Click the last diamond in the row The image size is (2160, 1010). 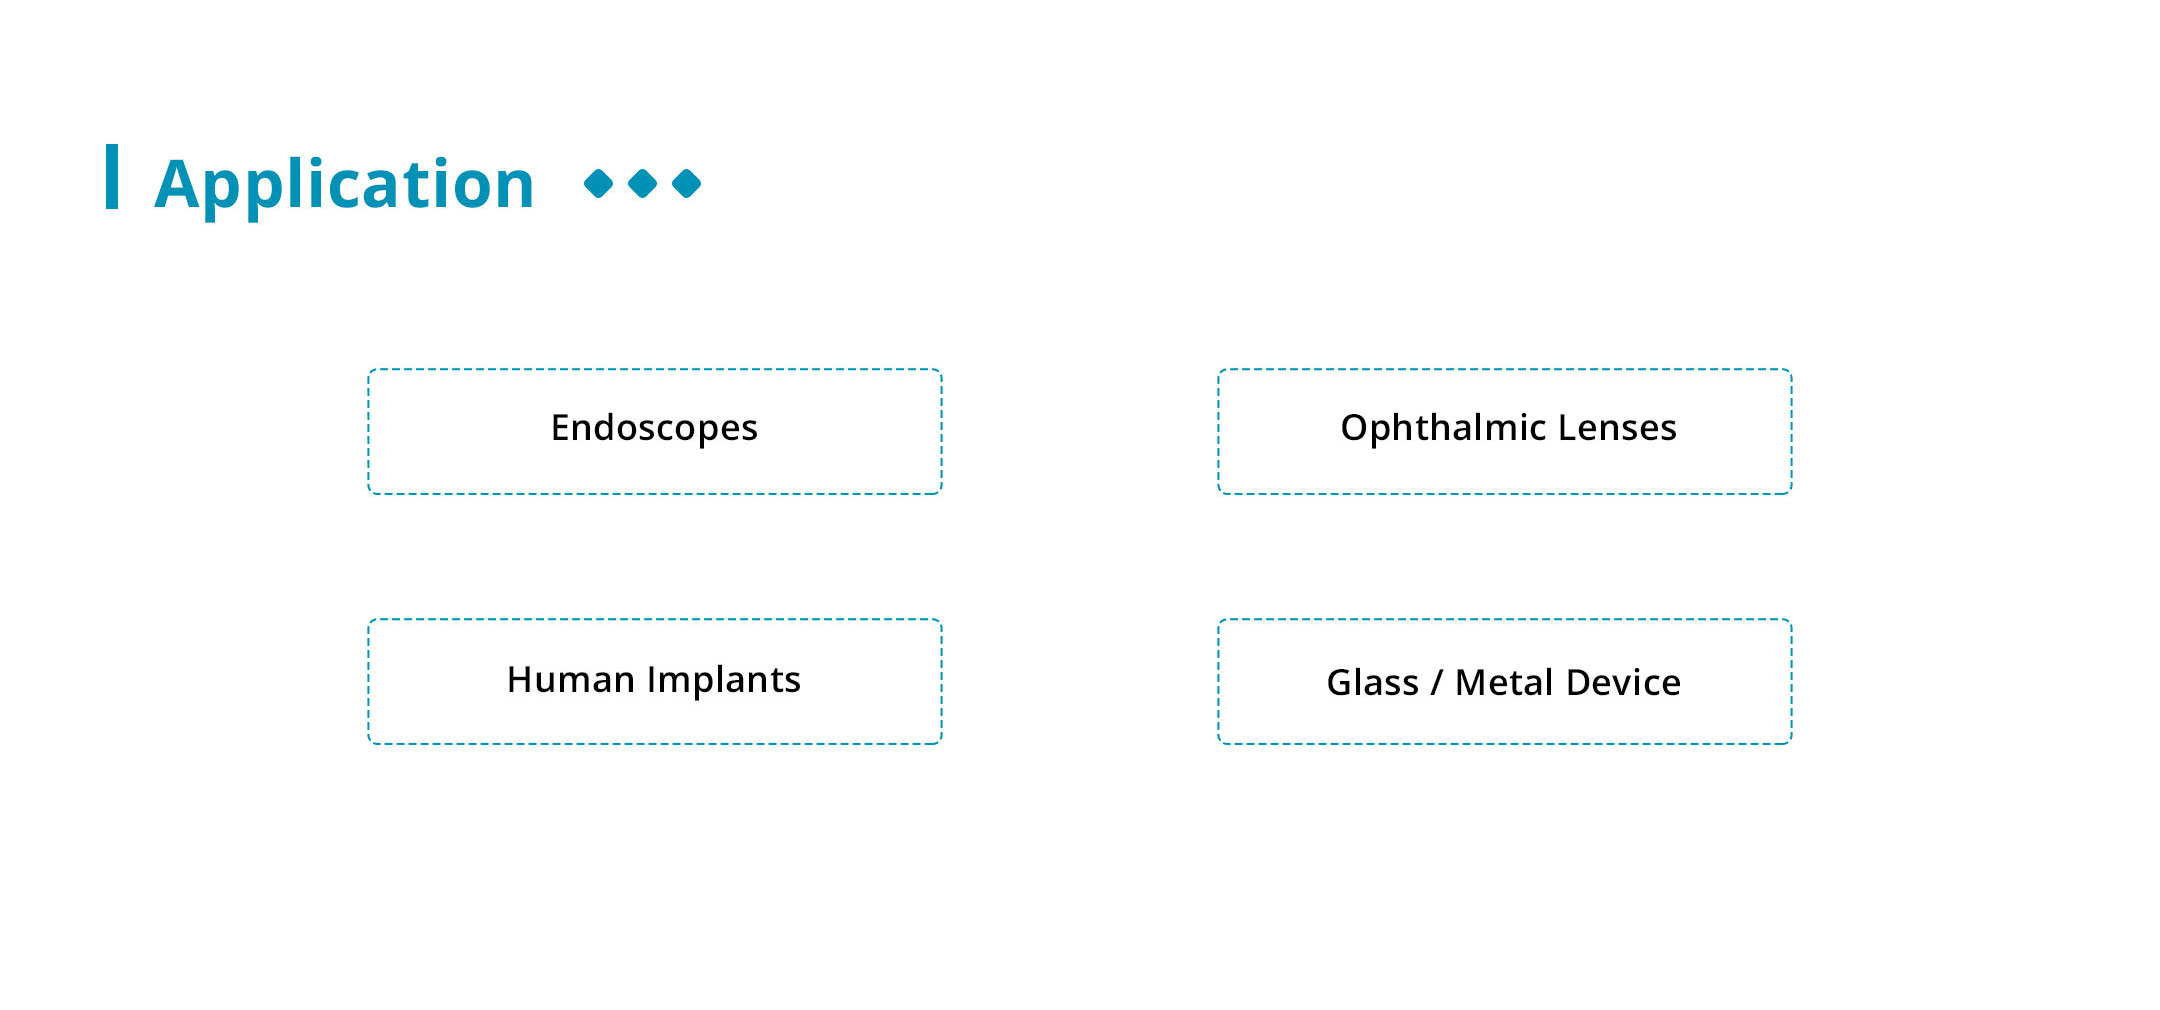[x=687, y=184]
